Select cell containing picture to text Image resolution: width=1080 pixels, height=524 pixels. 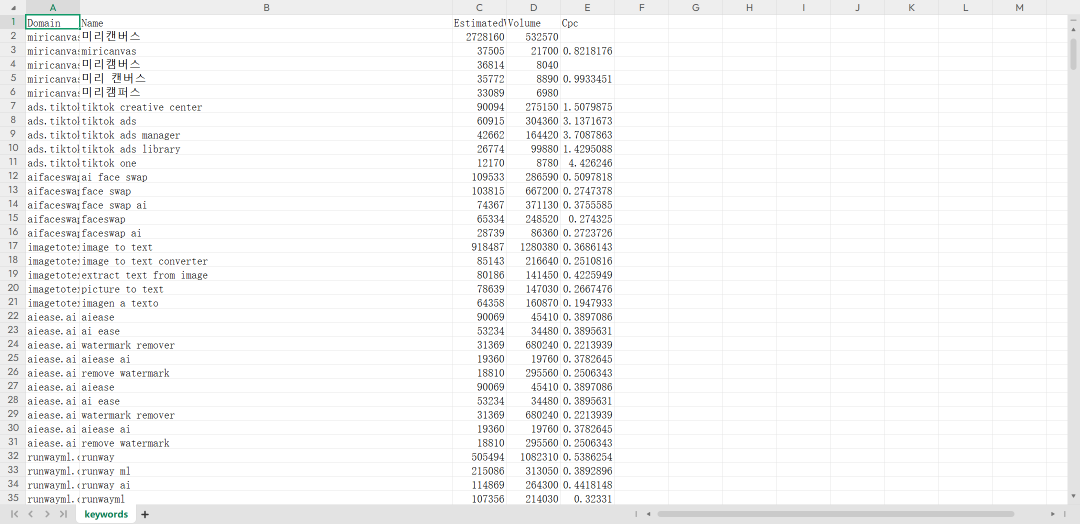(x=266, y=289)
